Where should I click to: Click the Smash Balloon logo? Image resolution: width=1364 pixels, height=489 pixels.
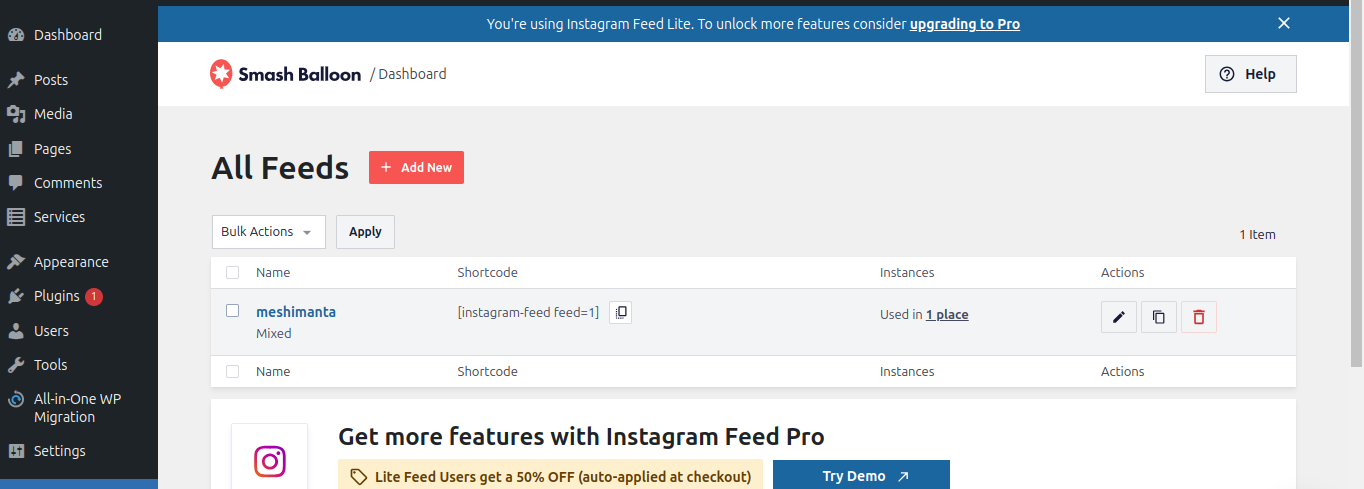coord(285,74)
